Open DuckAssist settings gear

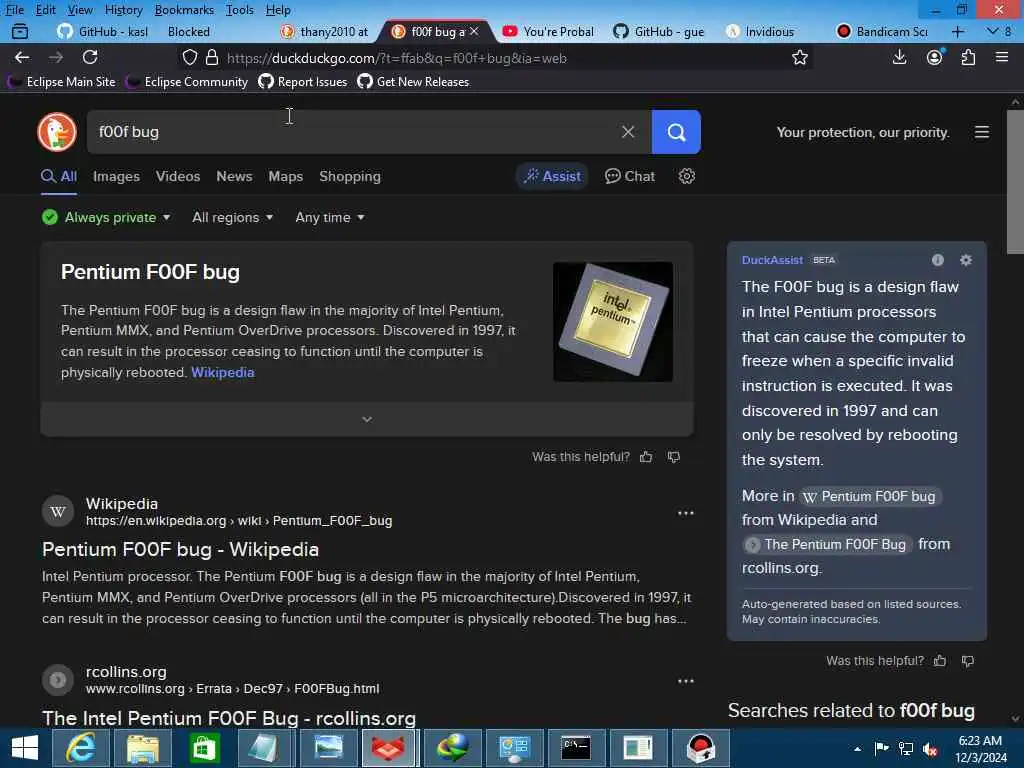point(966,260)
